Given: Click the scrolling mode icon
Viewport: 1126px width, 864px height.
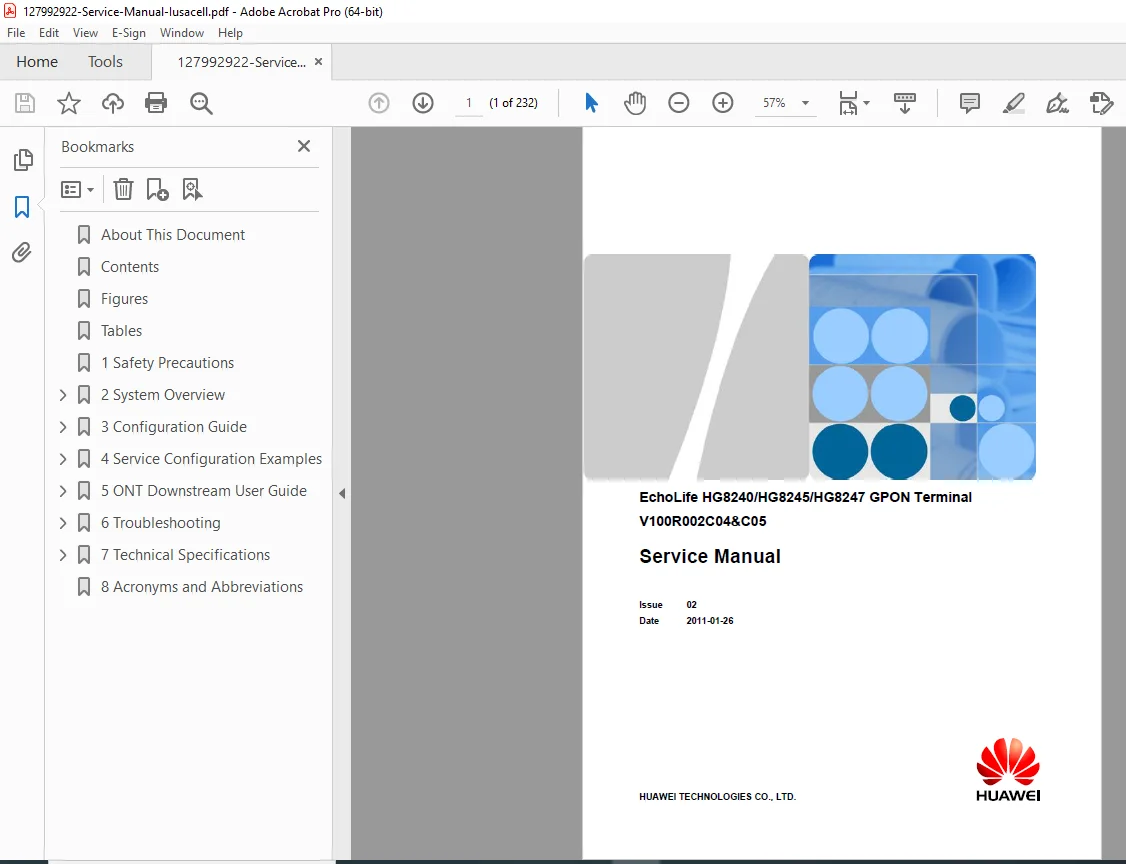Looking at the screenshot, I should pos(905,103).
